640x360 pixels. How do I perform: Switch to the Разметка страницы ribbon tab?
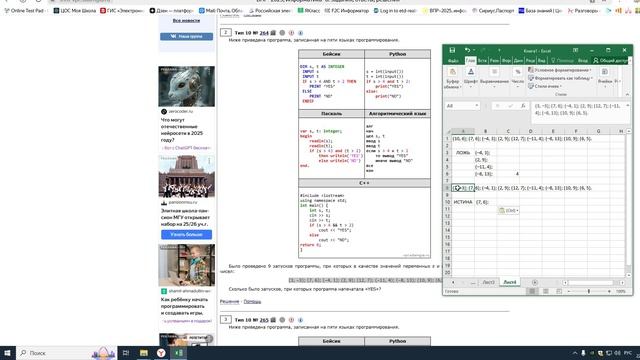494,60
